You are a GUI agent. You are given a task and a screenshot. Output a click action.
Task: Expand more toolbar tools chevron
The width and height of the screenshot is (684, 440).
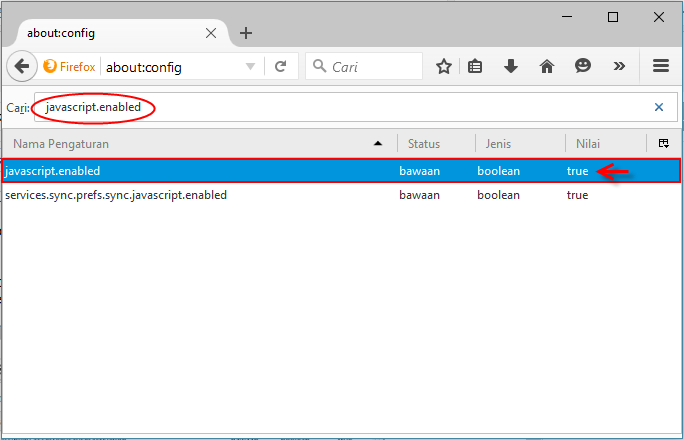tap(619, 66)
